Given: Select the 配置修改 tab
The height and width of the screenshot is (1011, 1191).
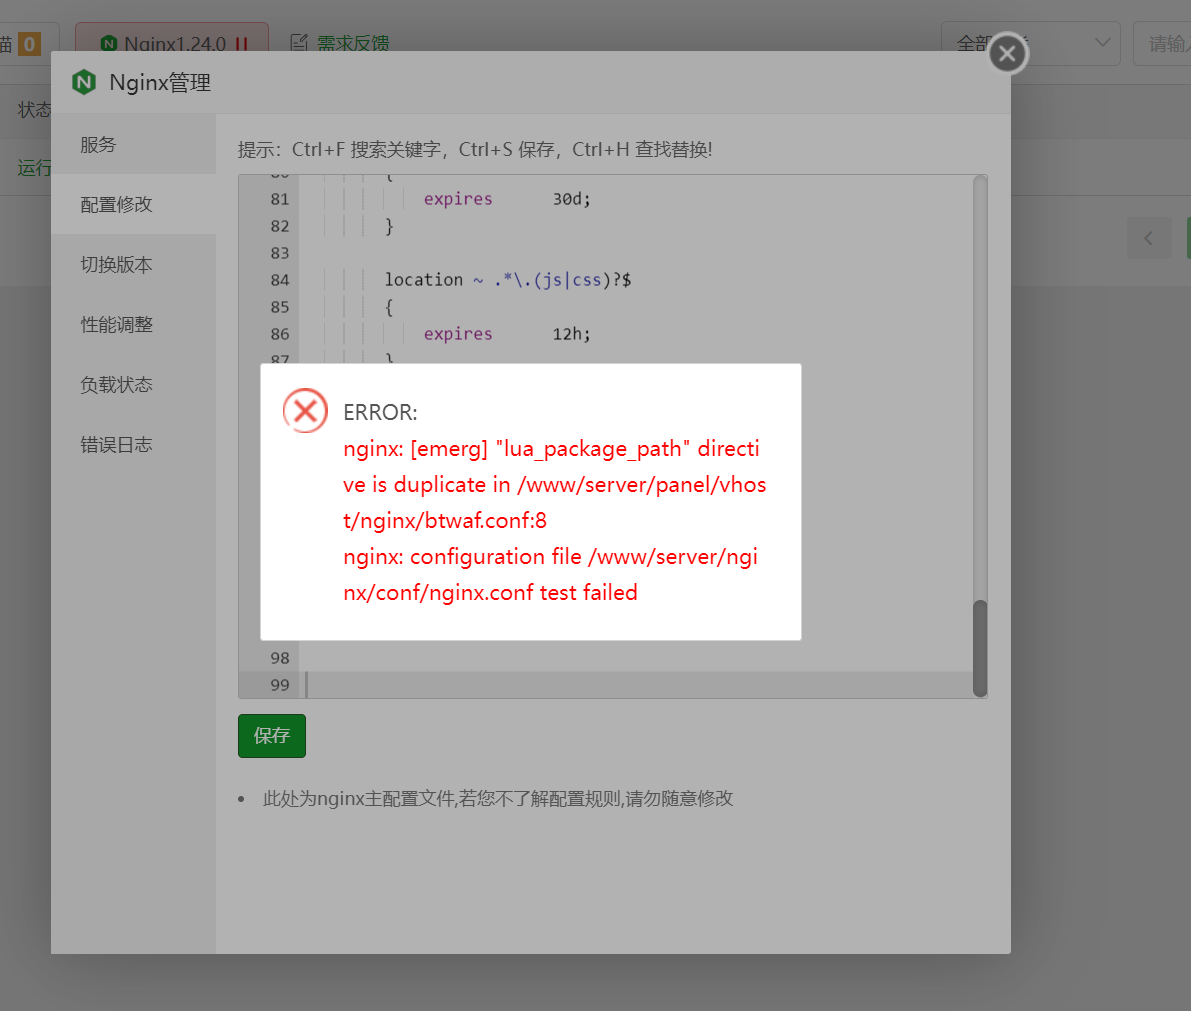Looking at the screenshot, I should tap(134, 204).
